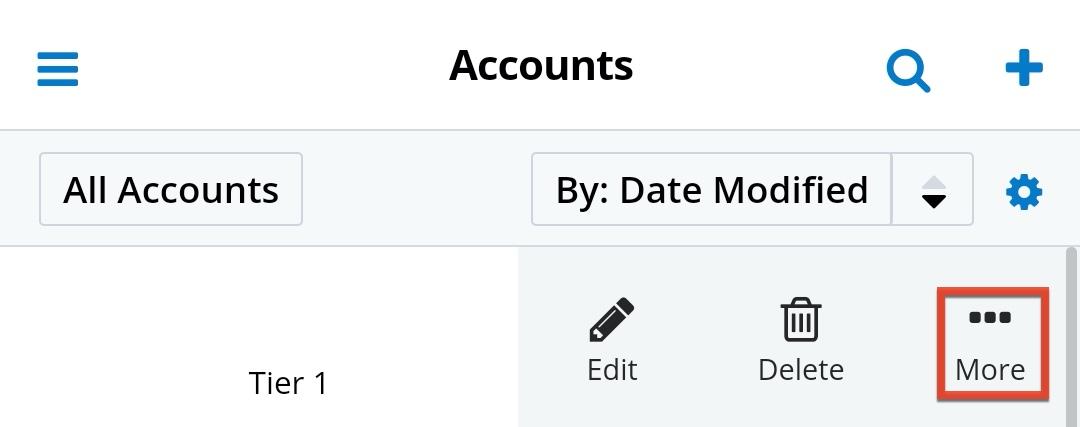
Task: Click the pencil Edit icon
Action: pos(612,321)
